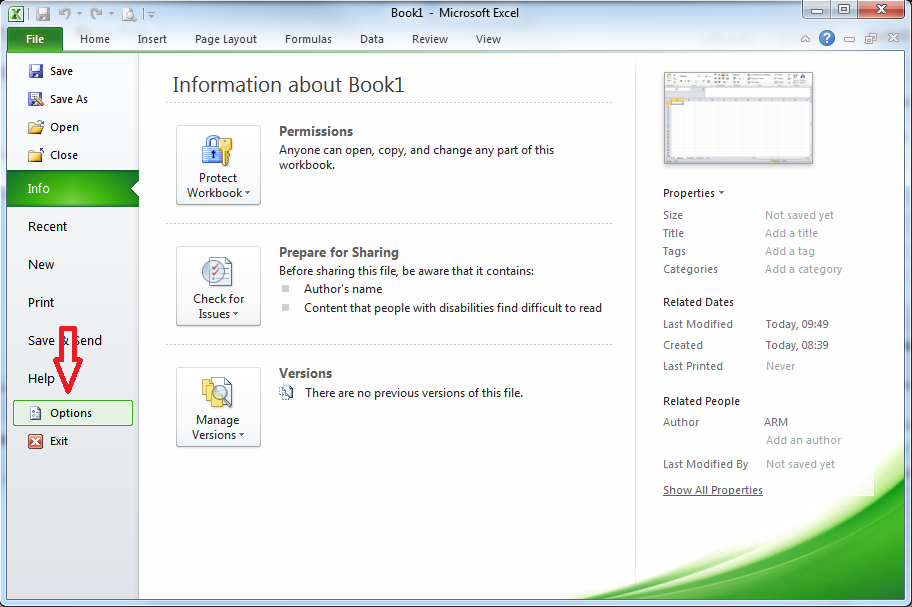The image size is (912, 607).
Task: Click the Excel application icon in title bar
Action: 16,13
